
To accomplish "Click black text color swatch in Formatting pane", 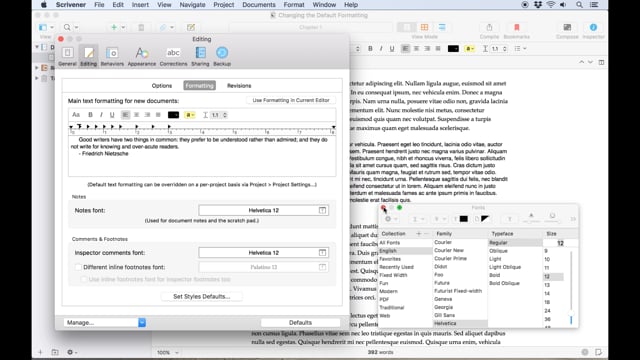I will pos(173,115).
